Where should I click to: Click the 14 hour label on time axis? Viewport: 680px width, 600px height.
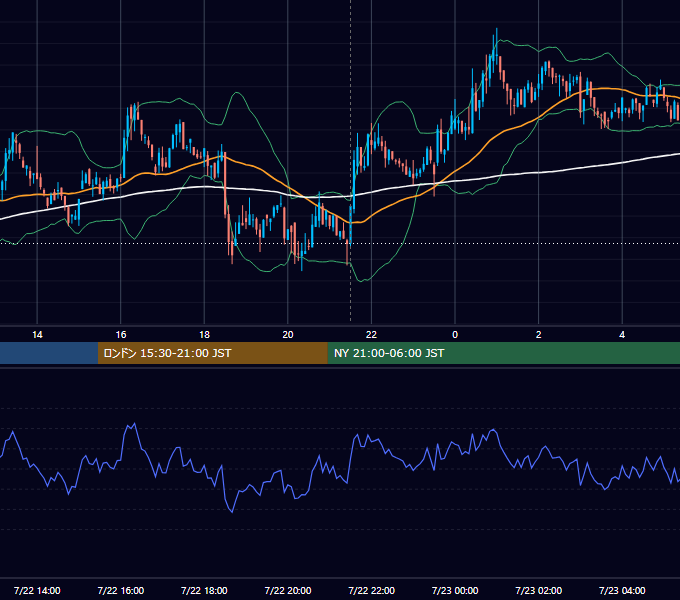pyautogui.click(x=37, y=335)
